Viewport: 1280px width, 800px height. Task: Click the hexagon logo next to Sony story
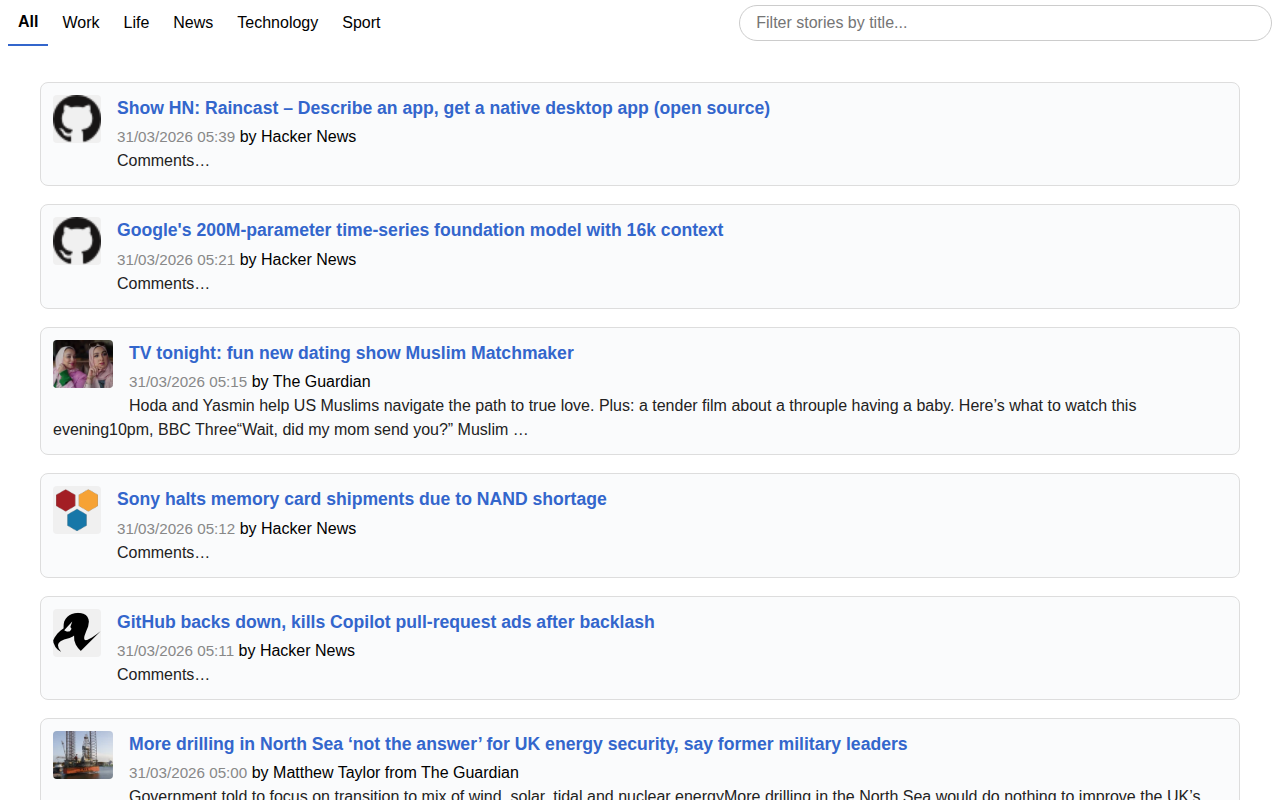[77, 510]
